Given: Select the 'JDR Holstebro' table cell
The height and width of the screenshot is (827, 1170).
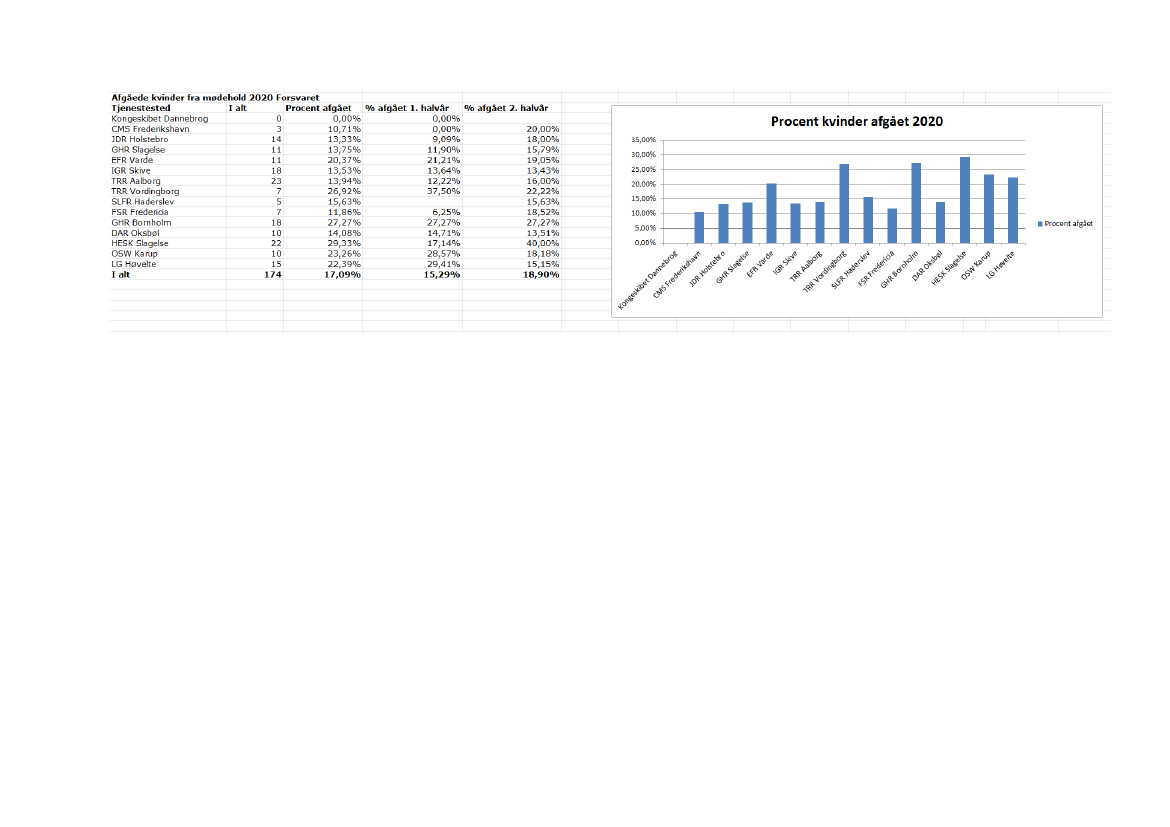Looking at the screenshot, I should point(140,139).
